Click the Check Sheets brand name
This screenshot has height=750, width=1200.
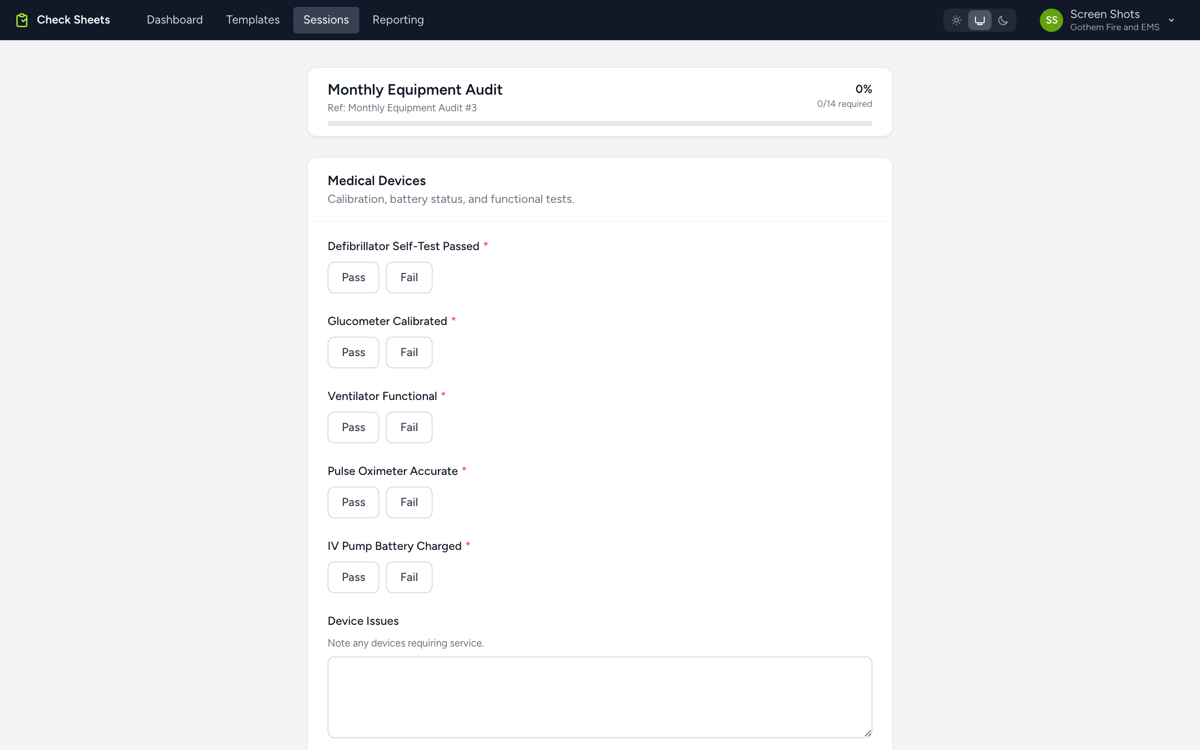[x=73, y=20]
